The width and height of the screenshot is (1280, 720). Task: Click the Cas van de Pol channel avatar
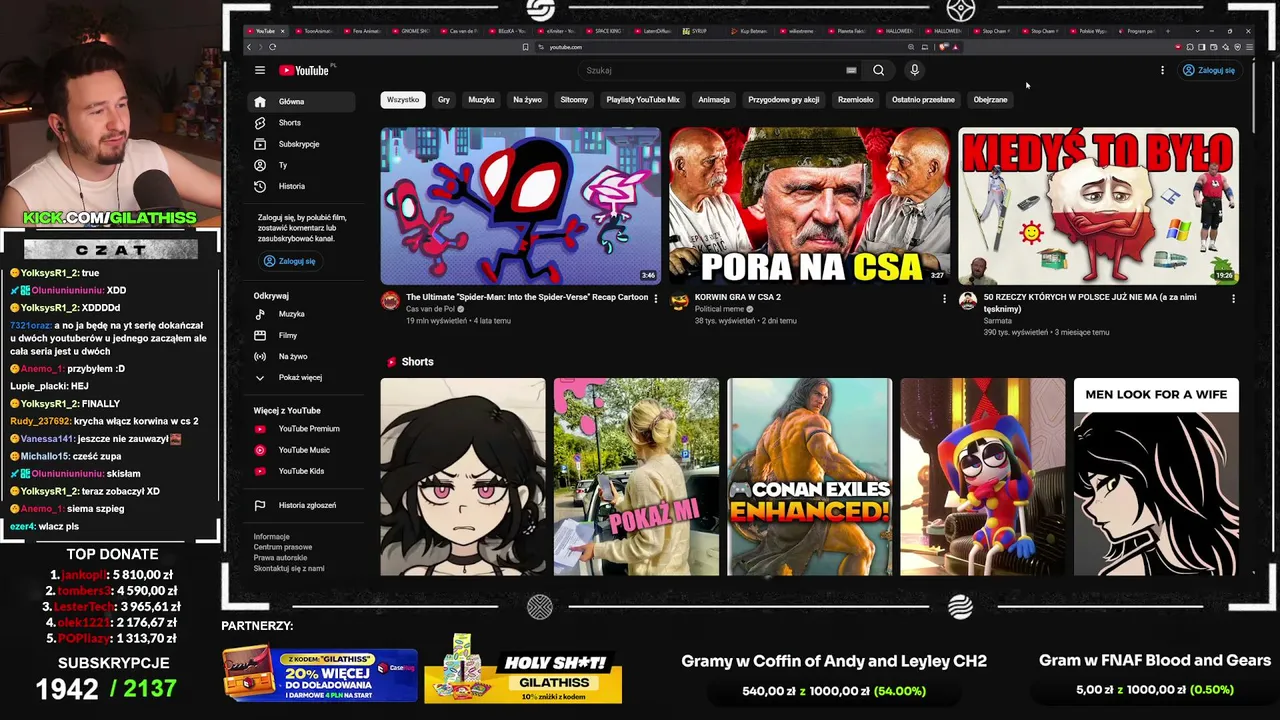click(390, 300)
